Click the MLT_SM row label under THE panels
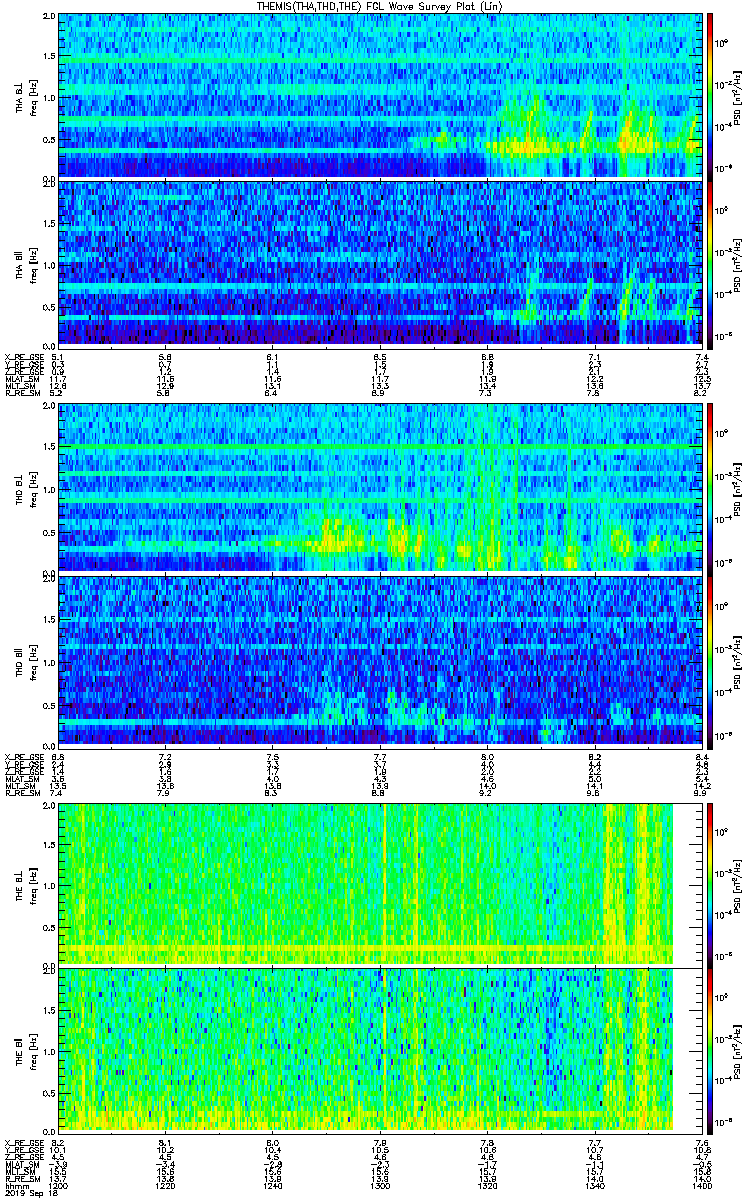This screenshot has width=750, height=1200. tap(19, 1173)
